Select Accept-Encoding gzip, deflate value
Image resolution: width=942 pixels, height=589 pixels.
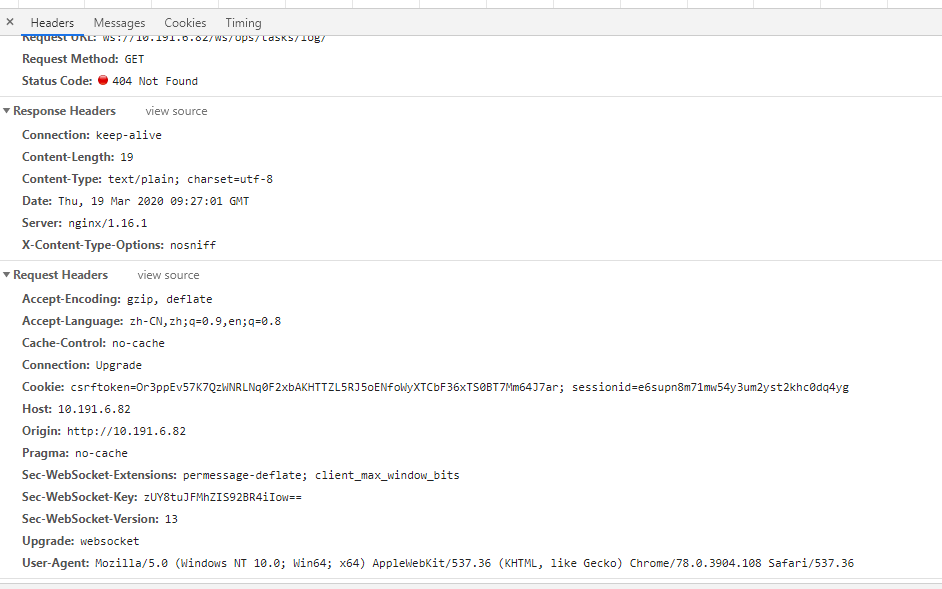click(x=169, y=299)
